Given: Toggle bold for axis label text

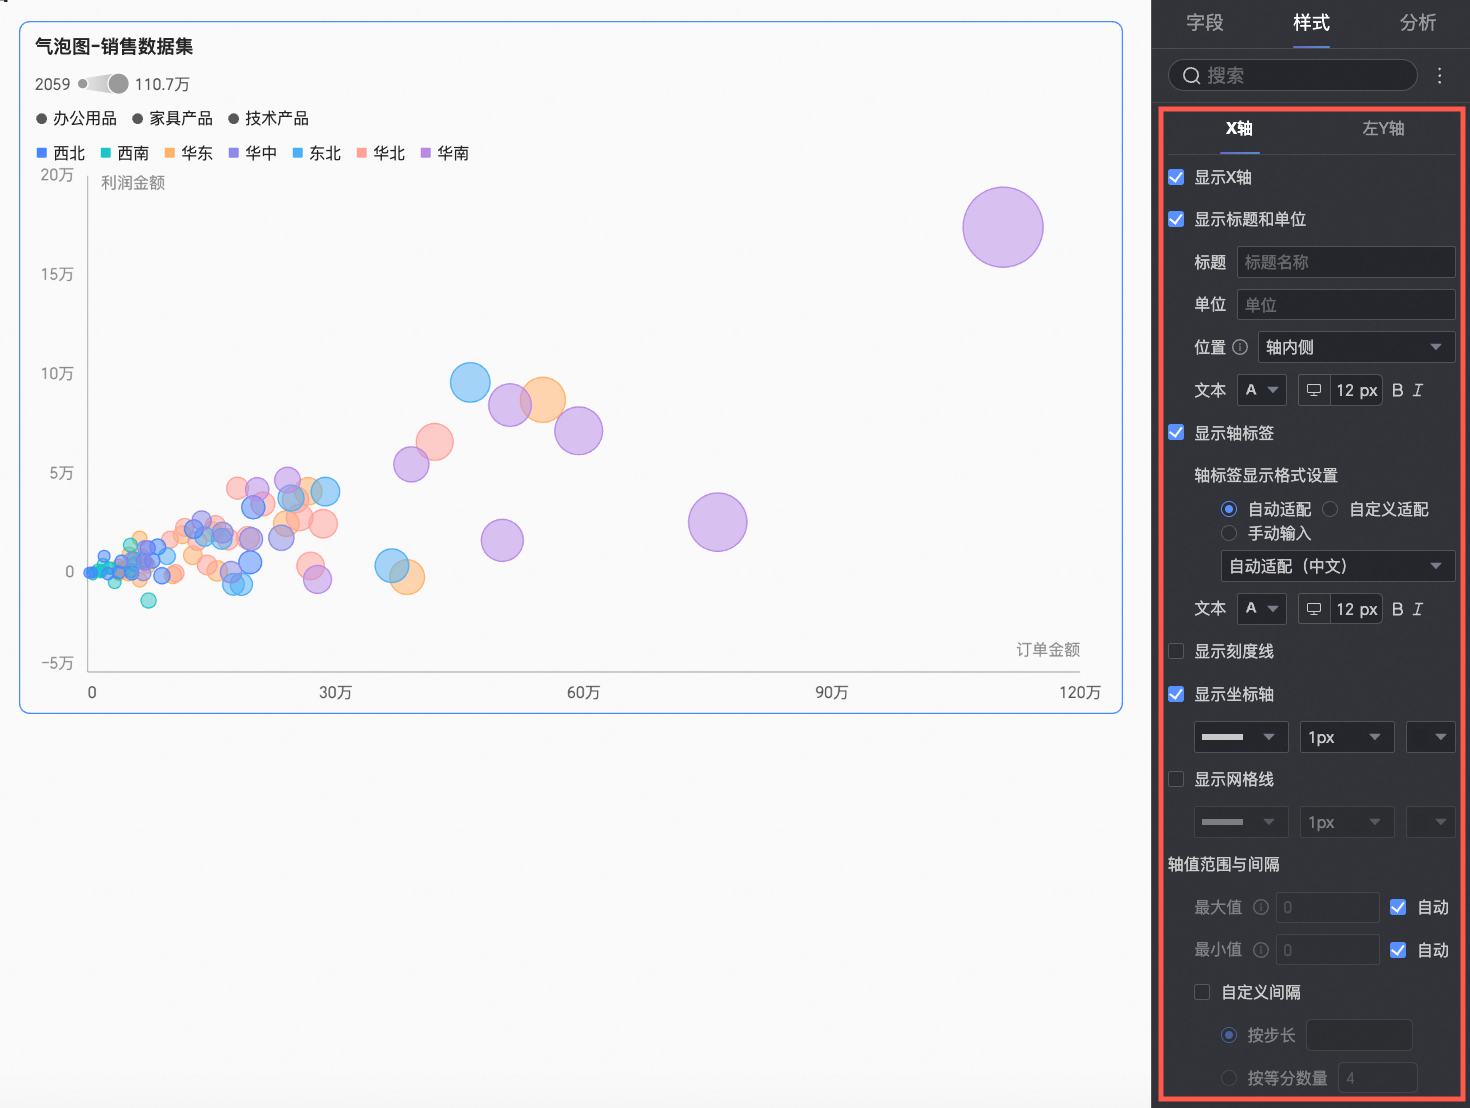Looking at the screenshot, I should coord(1397,609).
